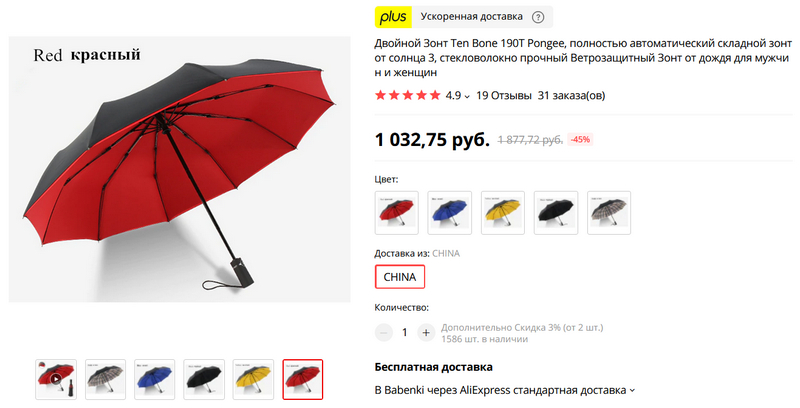This screenshot has width=800, height=408.
Task: Select the red umbrella color swatch
Action: (x=396, y=213)
